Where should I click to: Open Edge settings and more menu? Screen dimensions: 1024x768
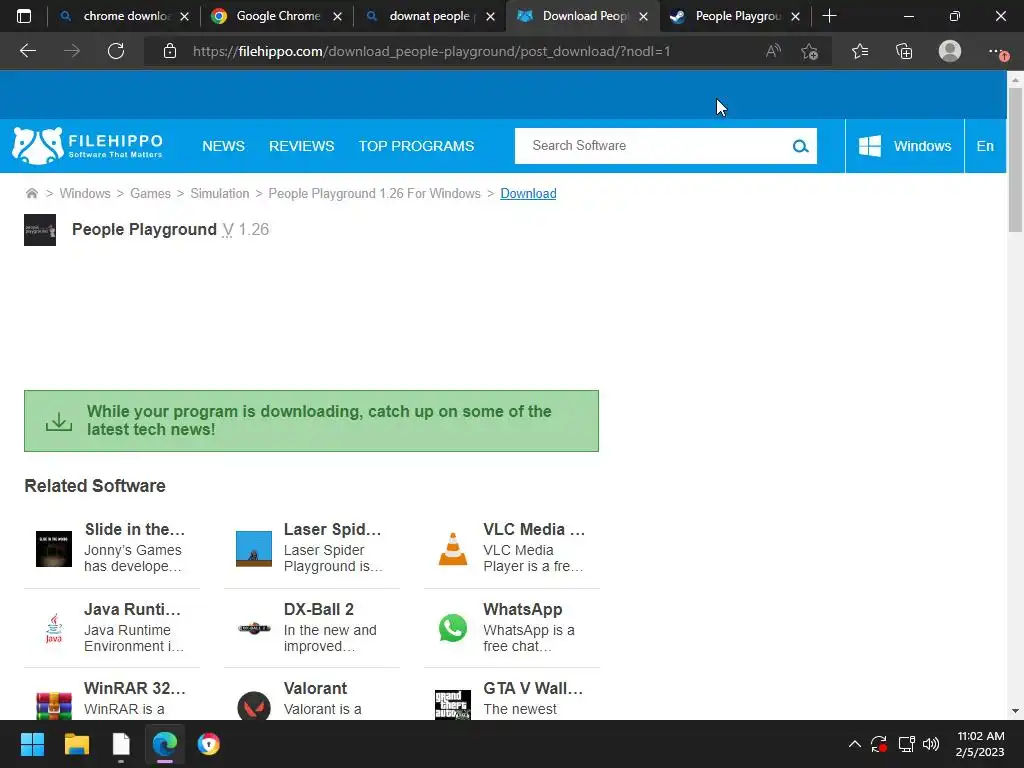click(x=997, y=51)
